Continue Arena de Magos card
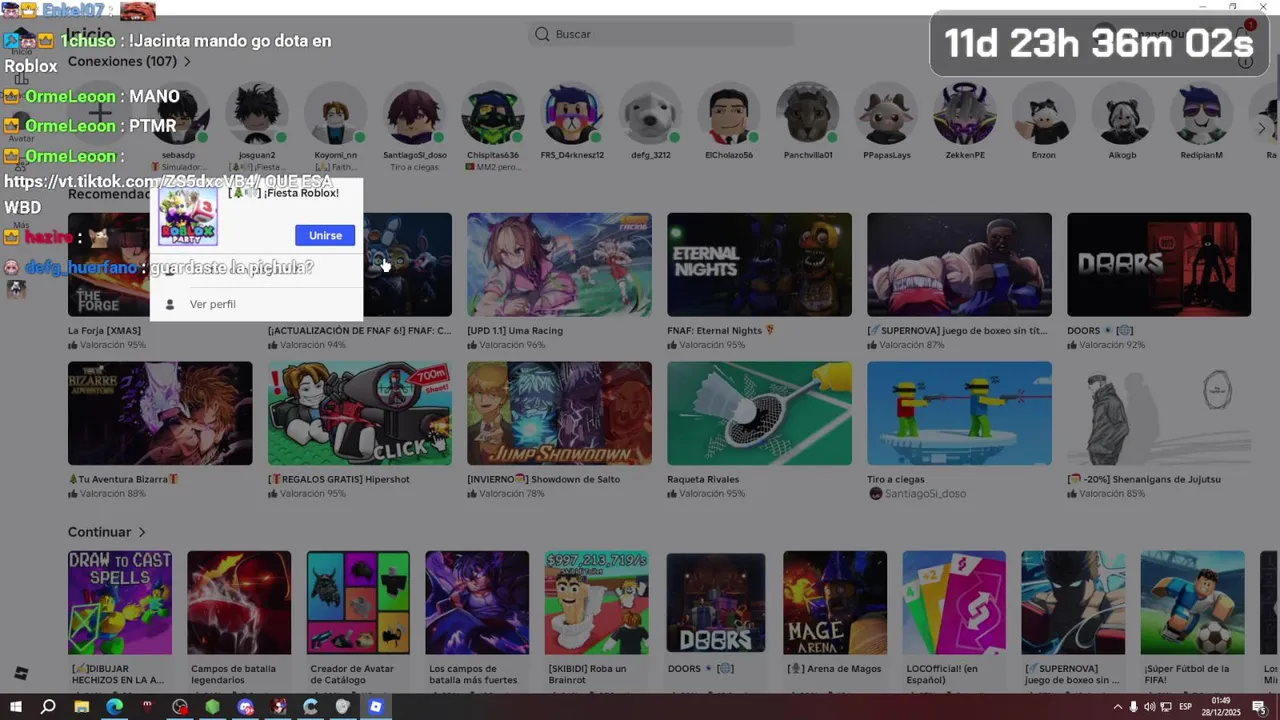1280x720 pixels. (835, 602)
